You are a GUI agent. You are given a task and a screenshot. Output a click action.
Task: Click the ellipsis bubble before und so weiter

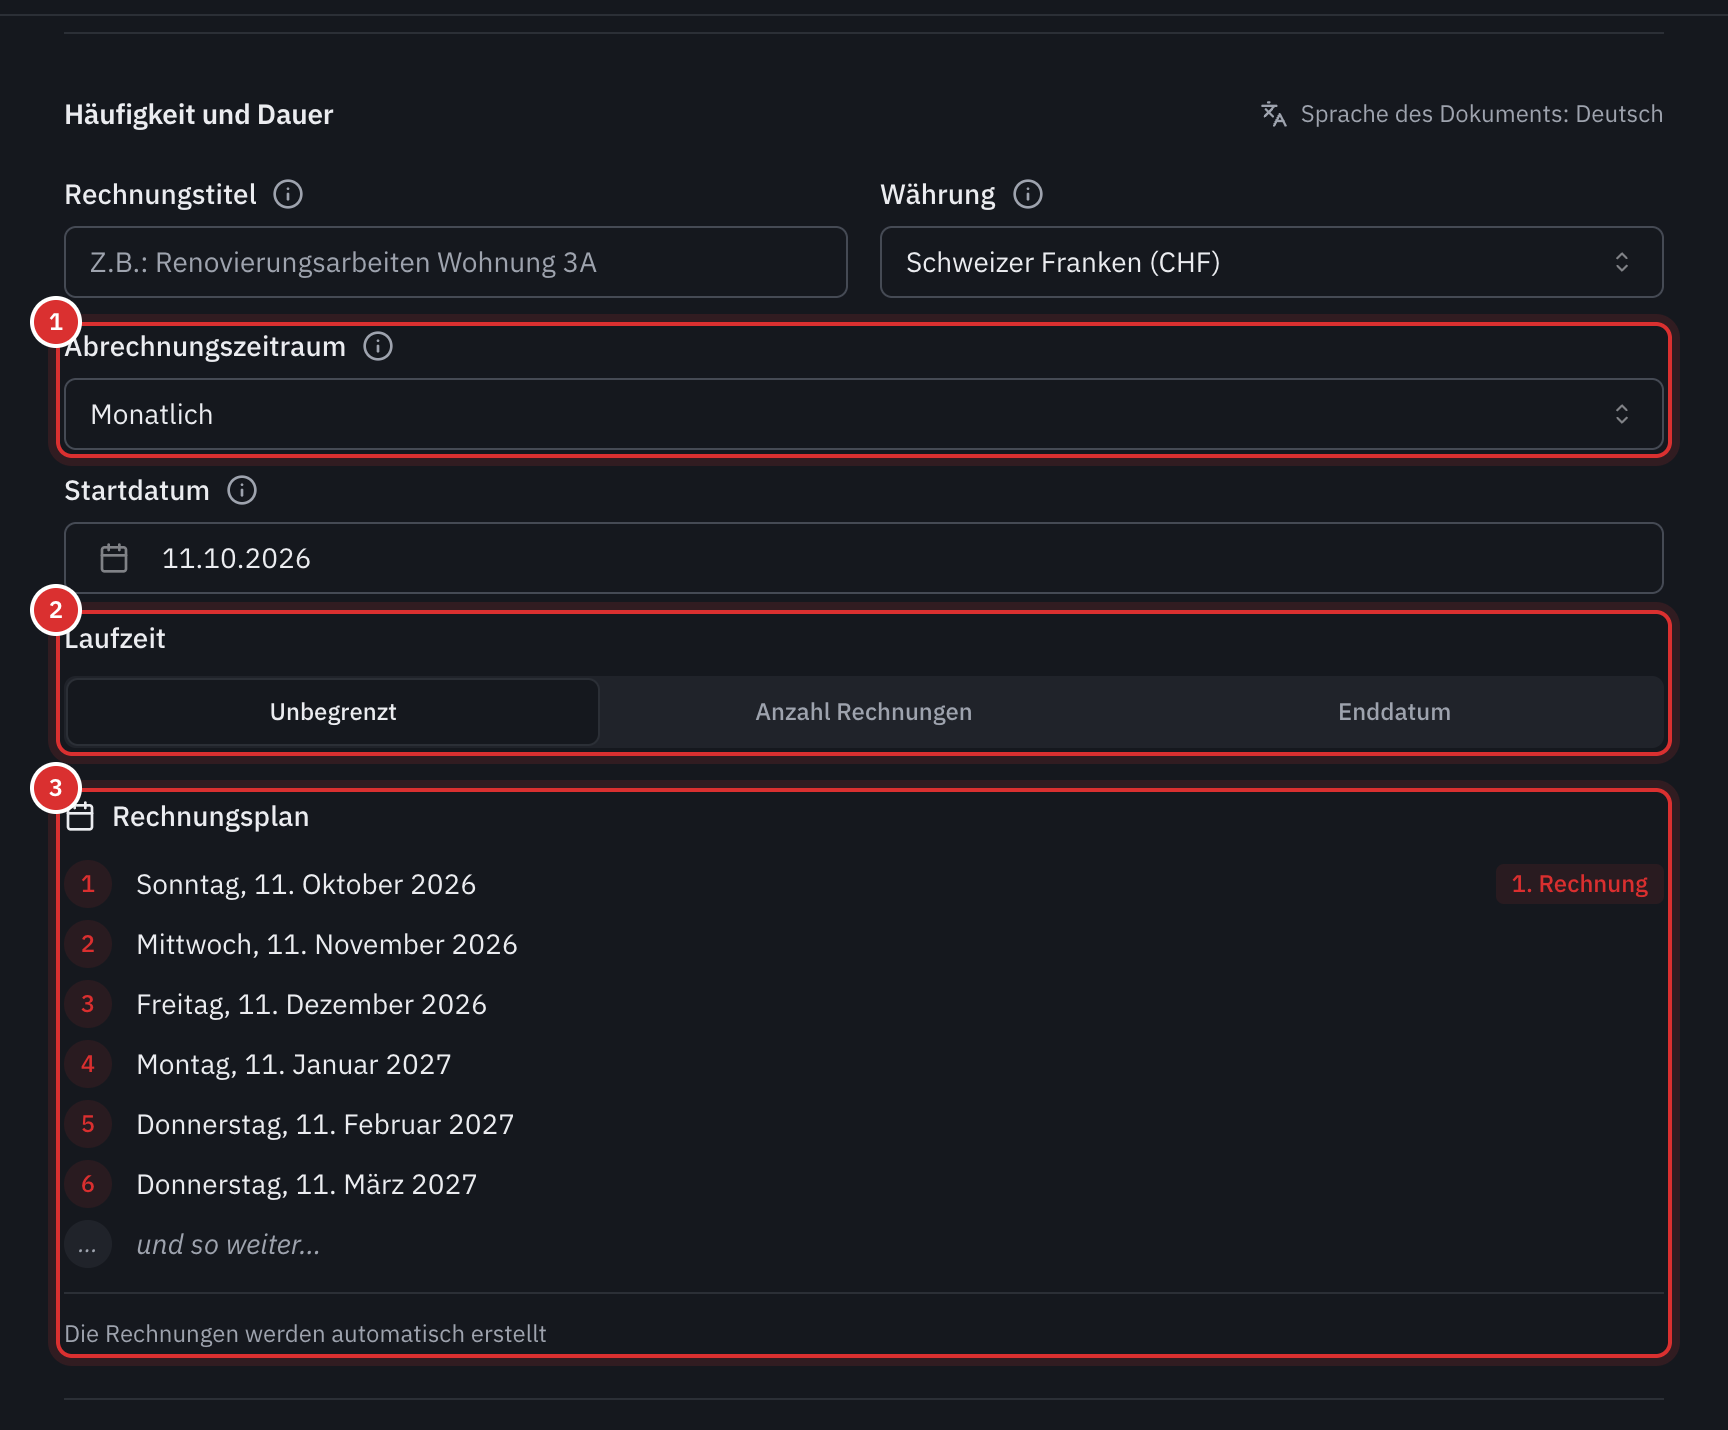pos(88,1245)
